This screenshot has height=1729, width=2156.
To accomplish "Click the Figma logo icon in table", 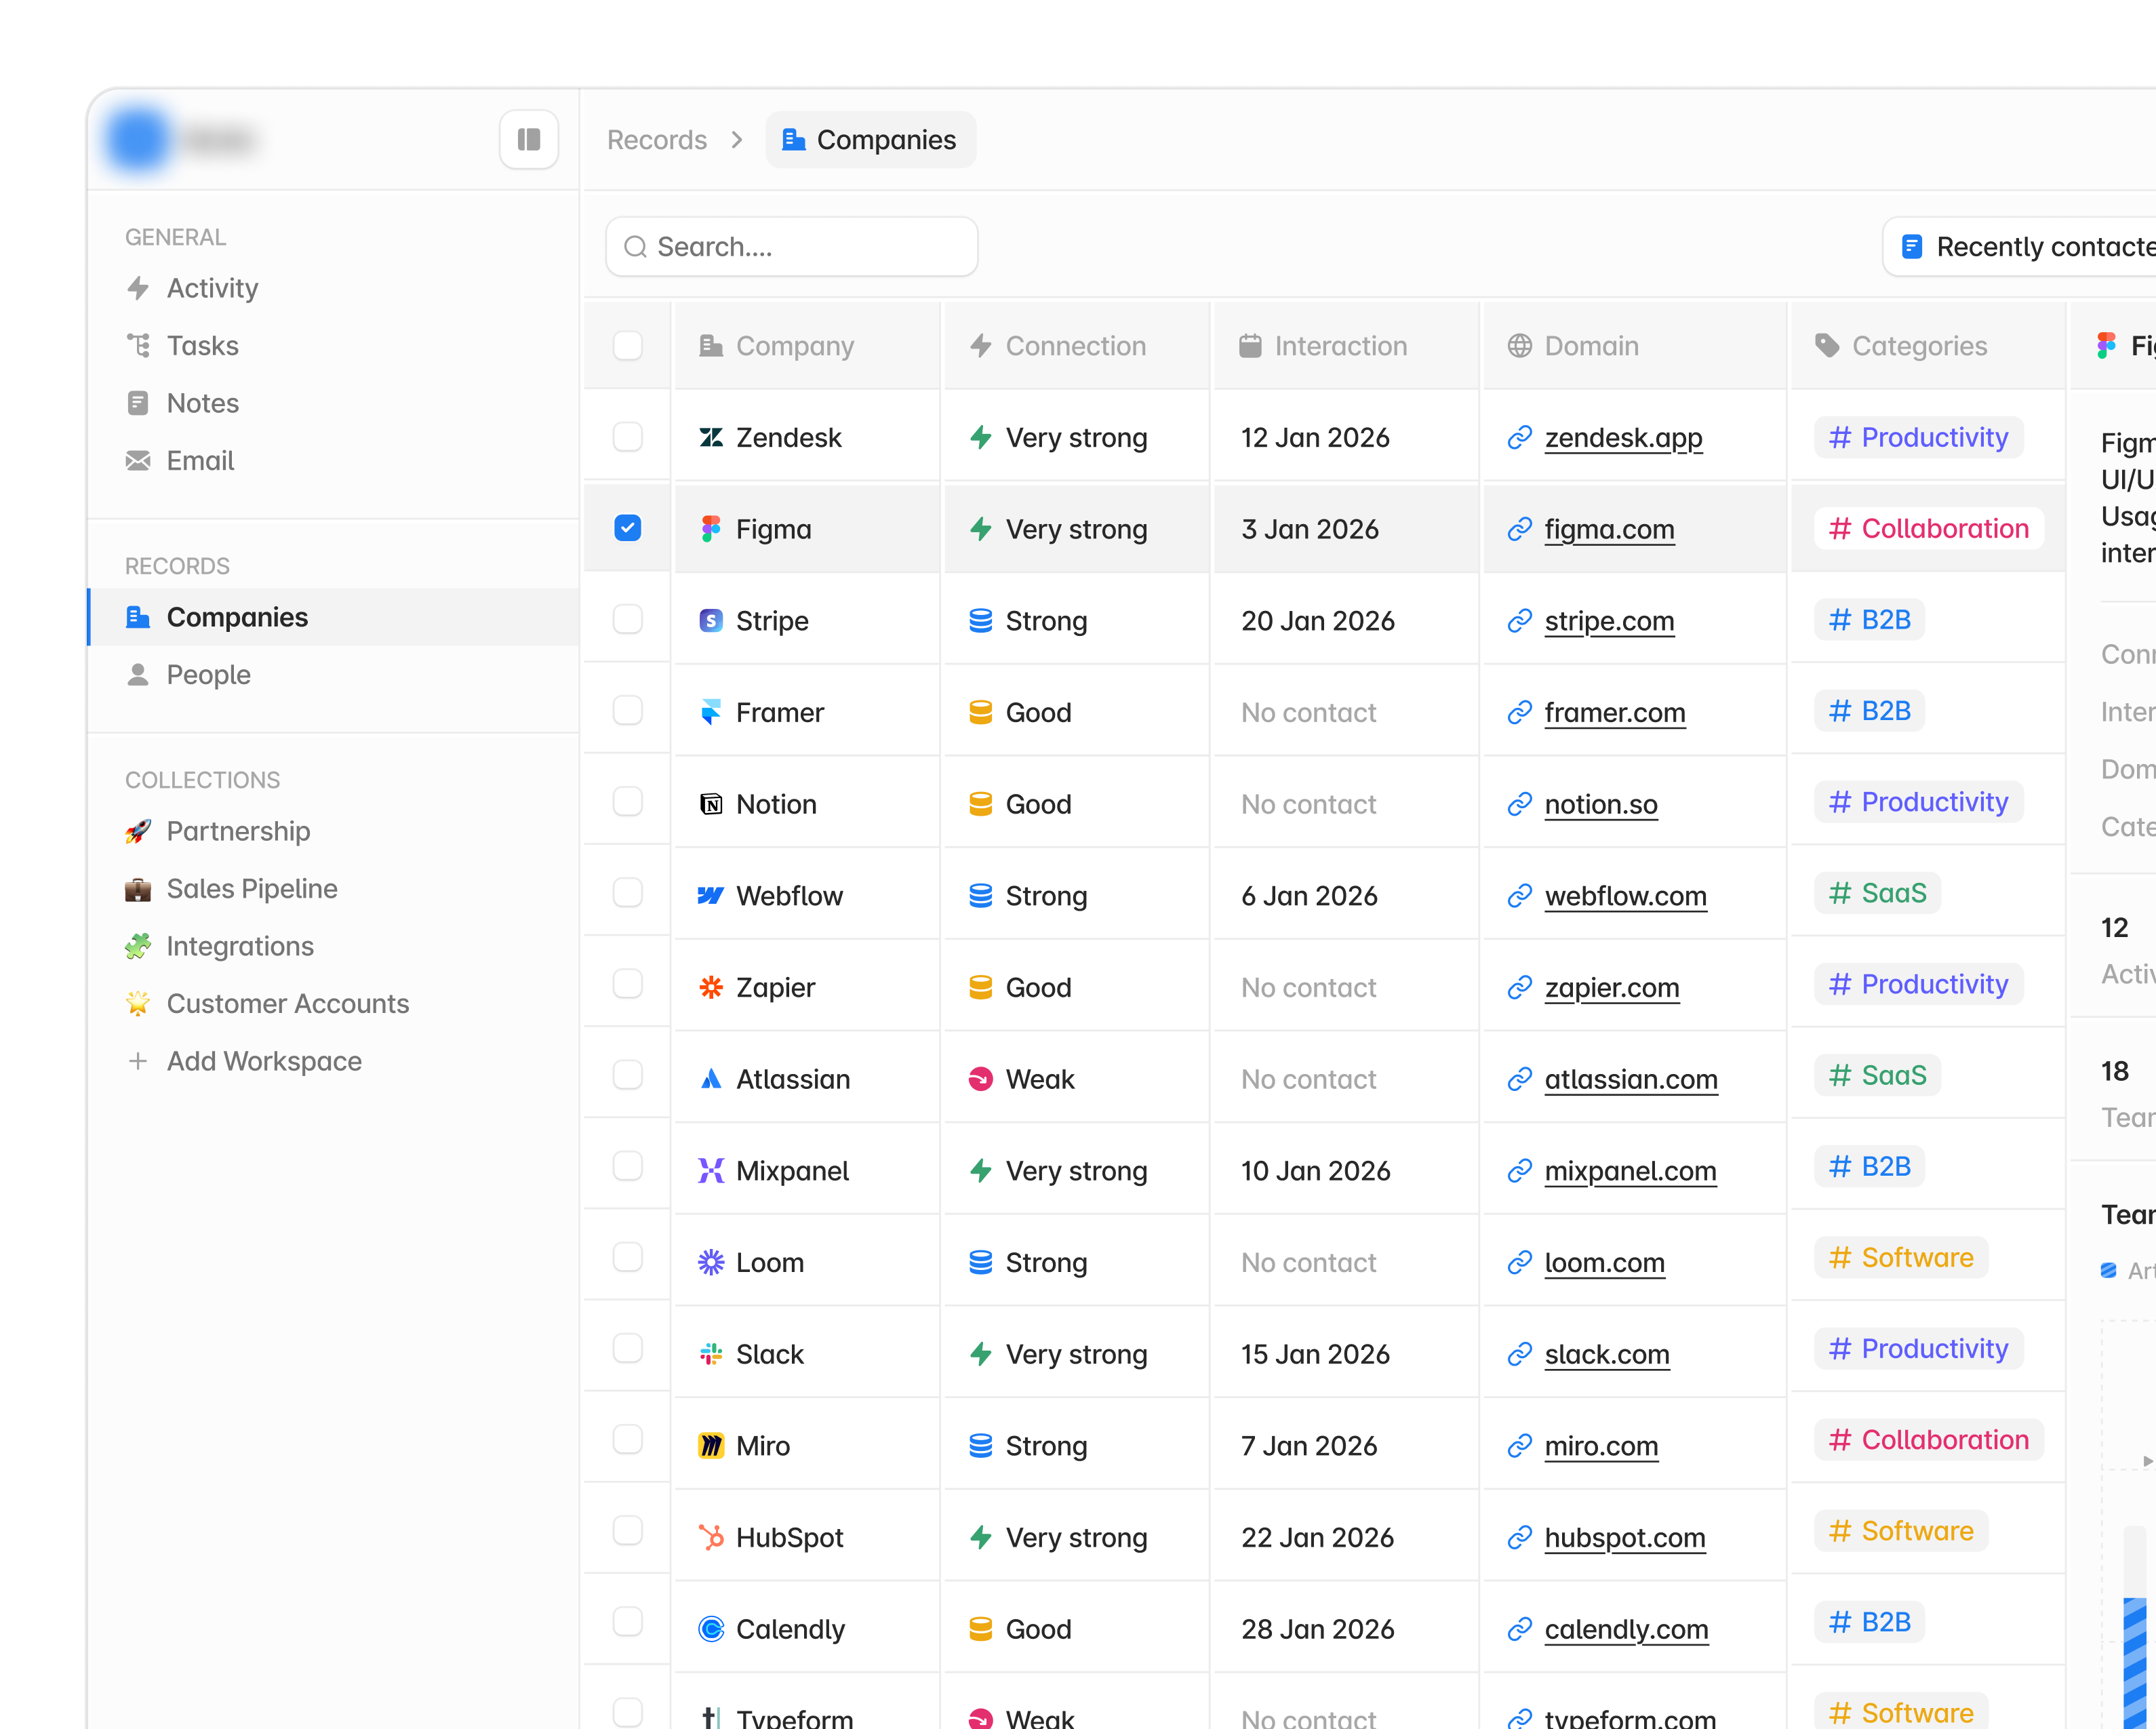I will tap(710, 529).
